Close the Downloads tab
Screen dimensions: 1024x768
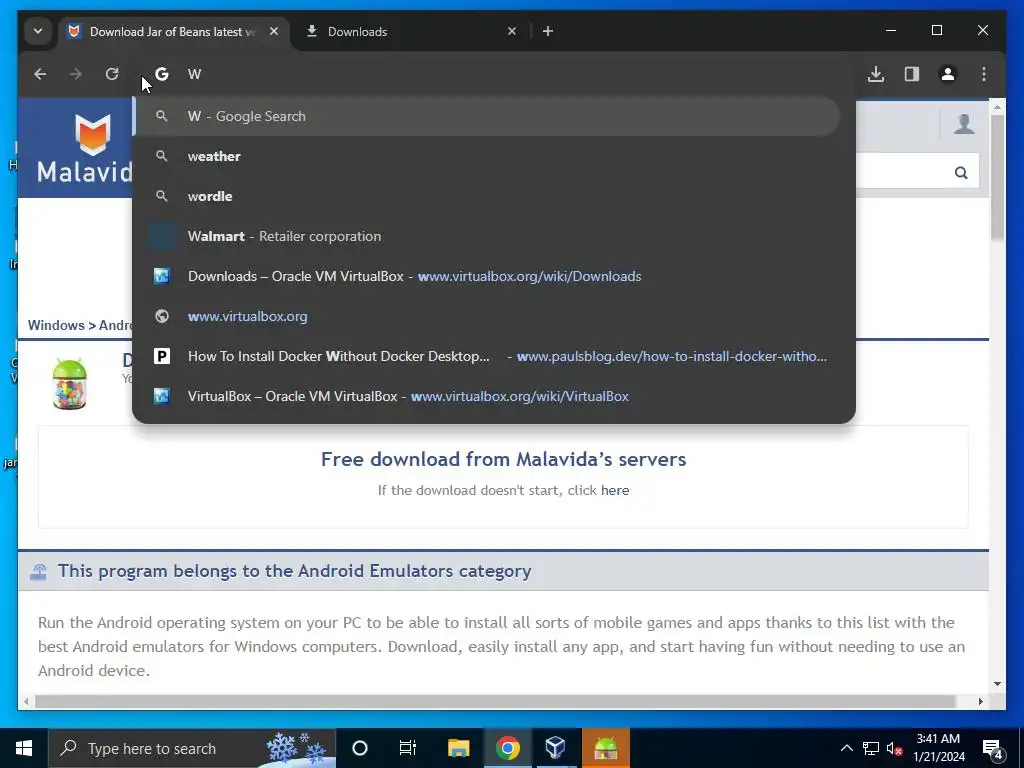pos(512,31)
